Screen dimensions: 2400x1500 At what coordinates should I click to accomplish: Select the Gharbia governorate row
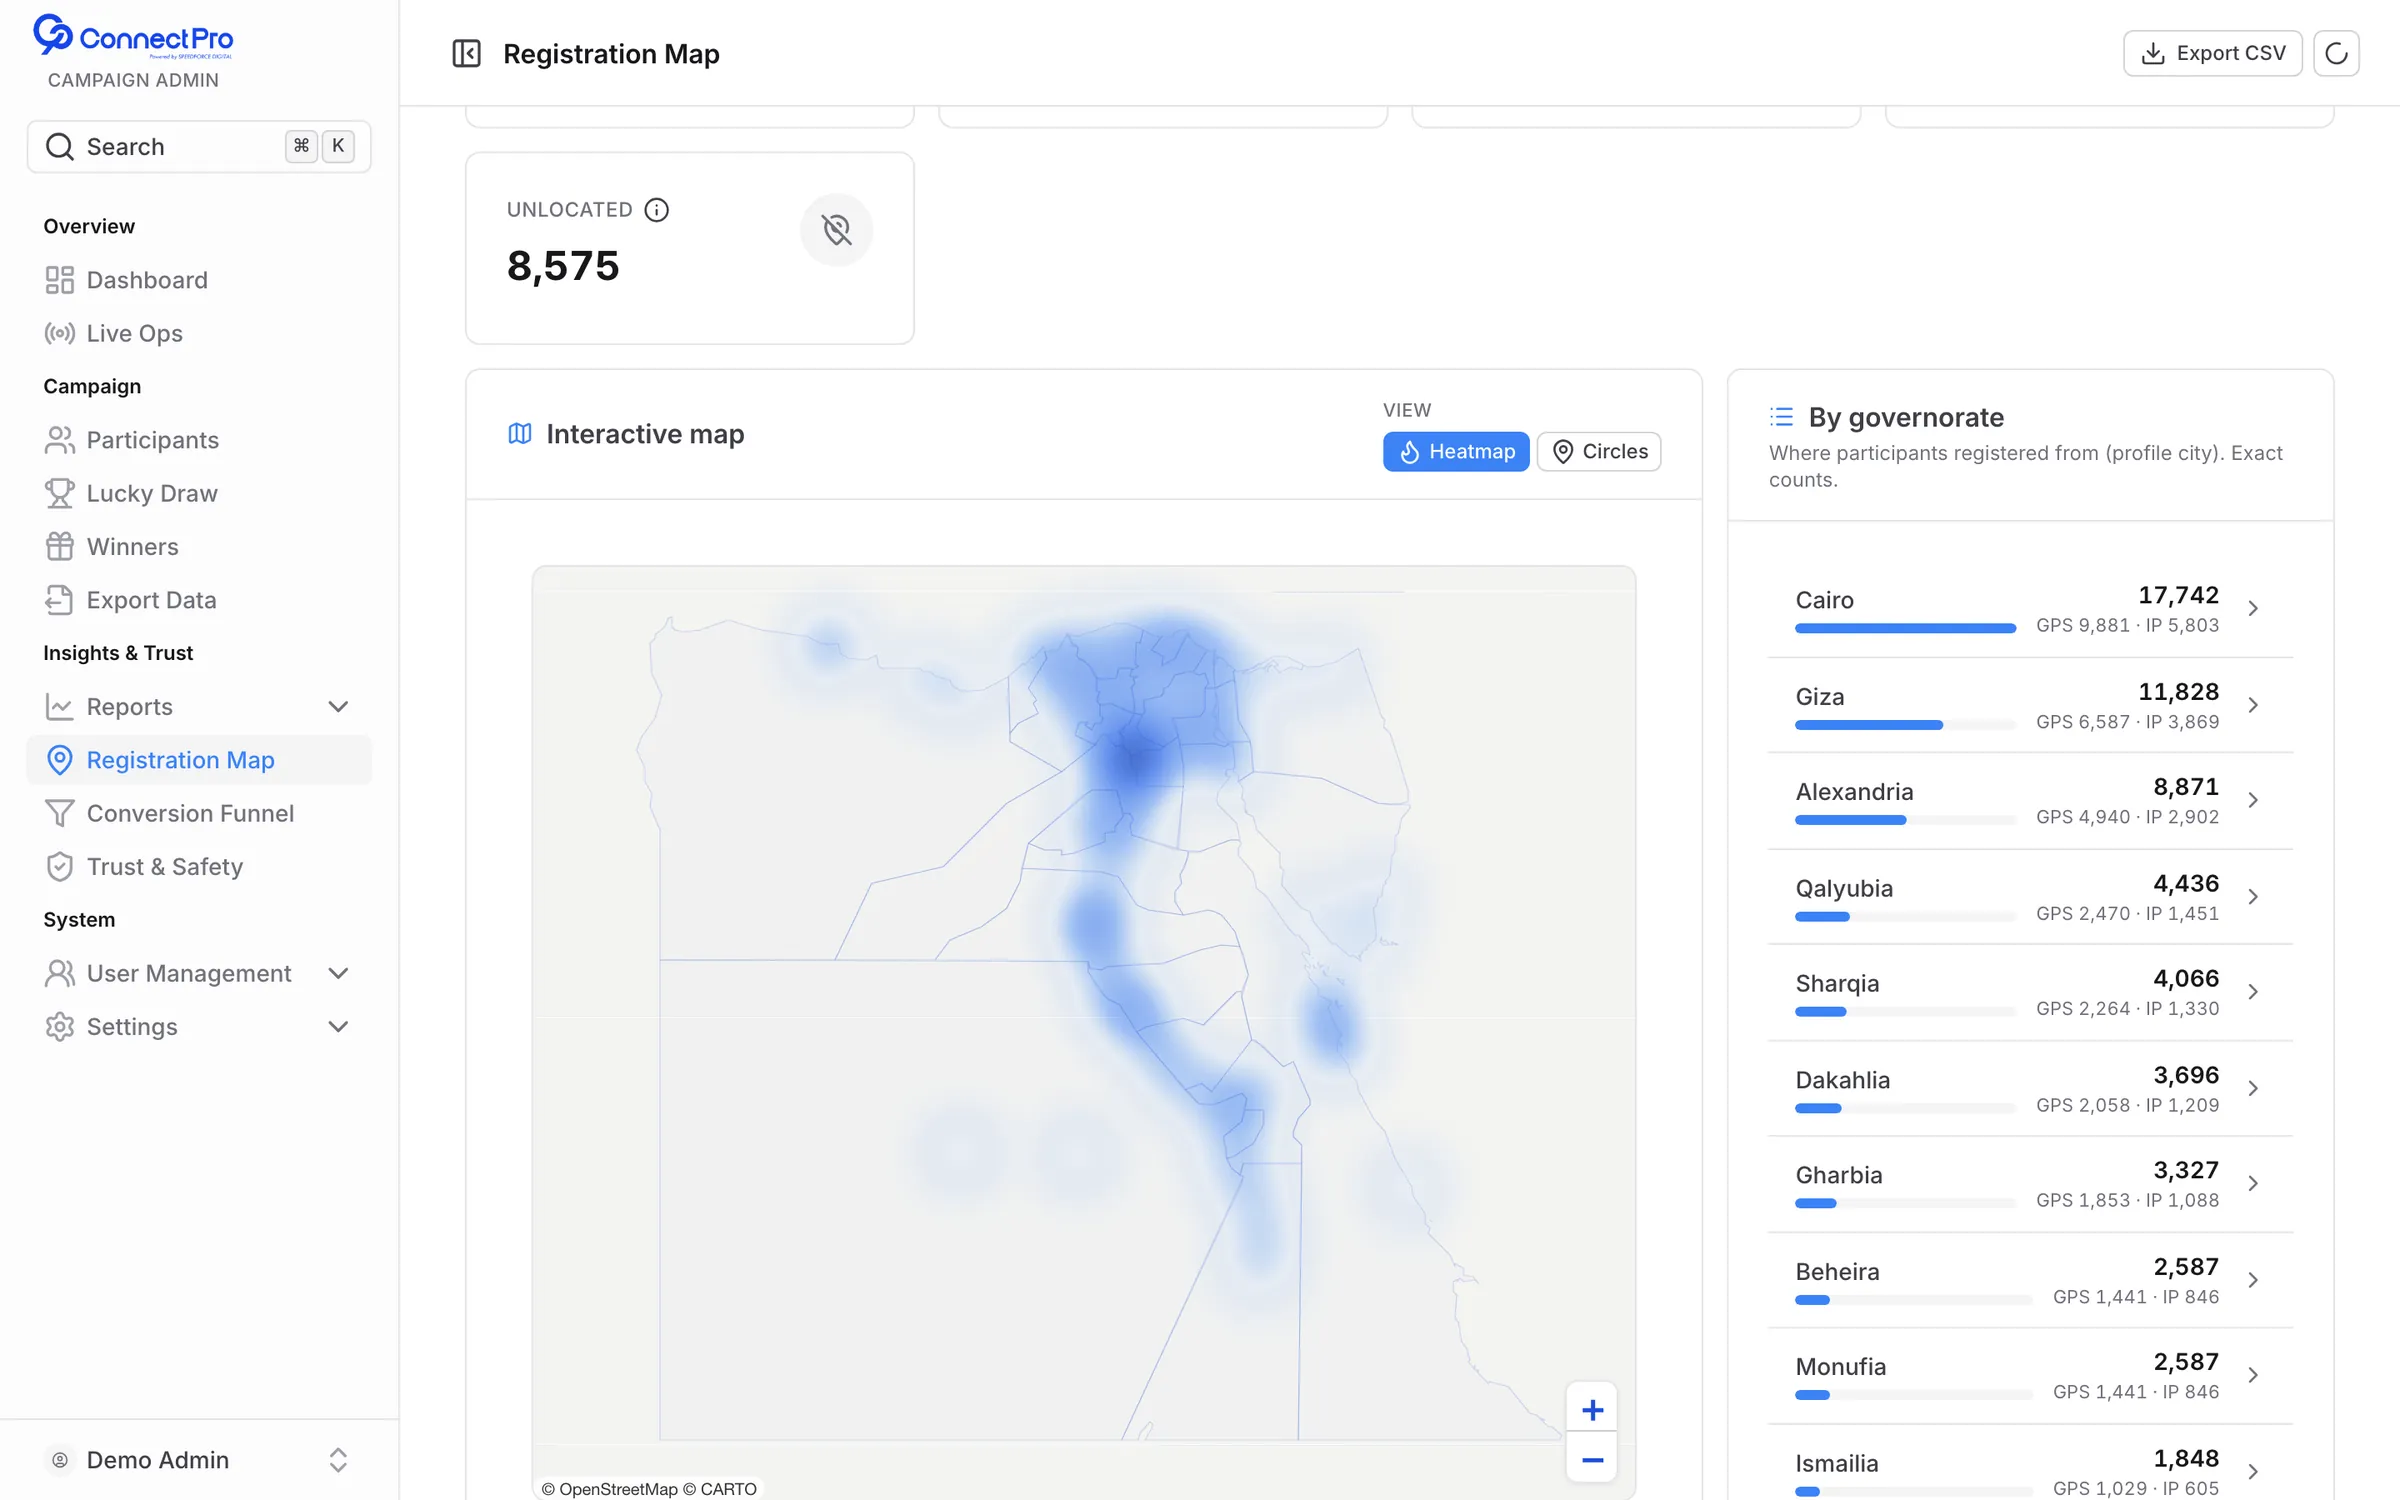coord(2030,1184)
